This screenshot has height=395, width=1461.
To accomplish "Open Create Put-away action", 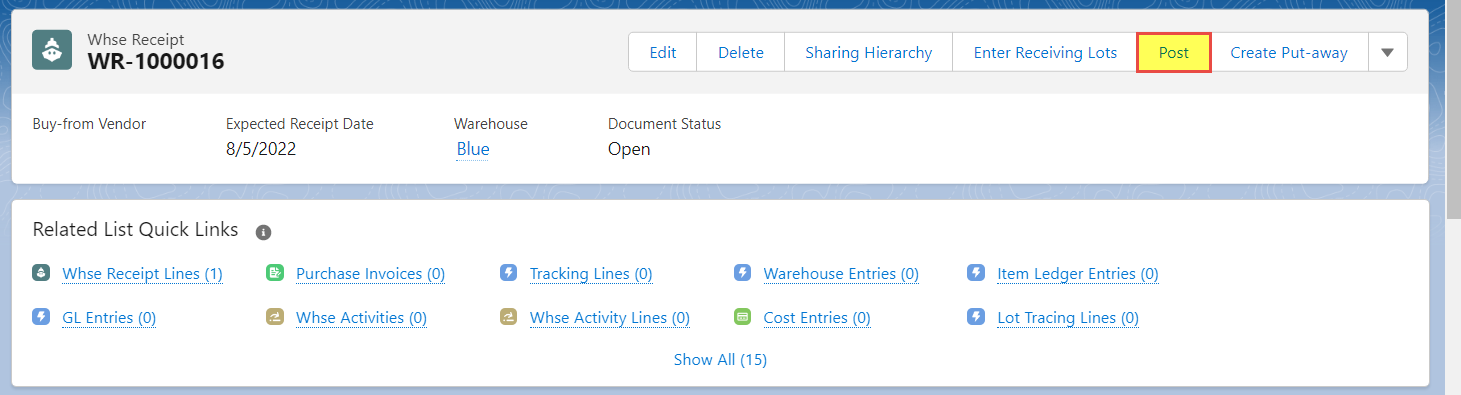I will pyautogui.click(x=1289, y=52).
